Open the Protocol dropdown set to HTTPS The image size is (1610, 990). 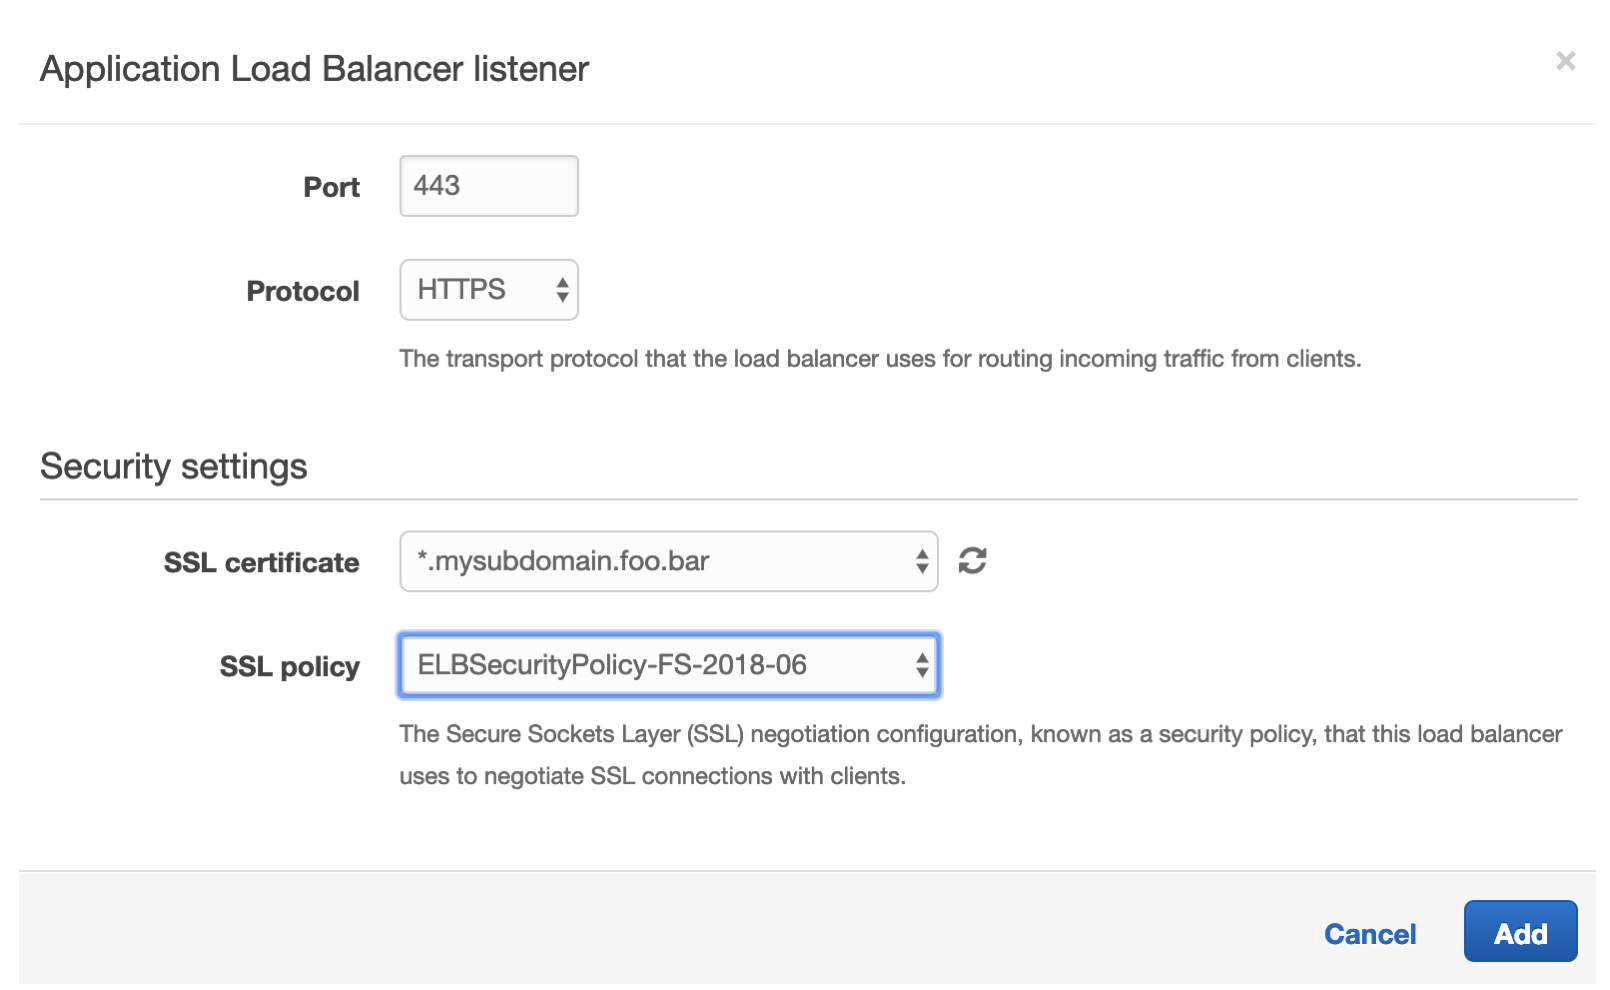click(488, 290)
